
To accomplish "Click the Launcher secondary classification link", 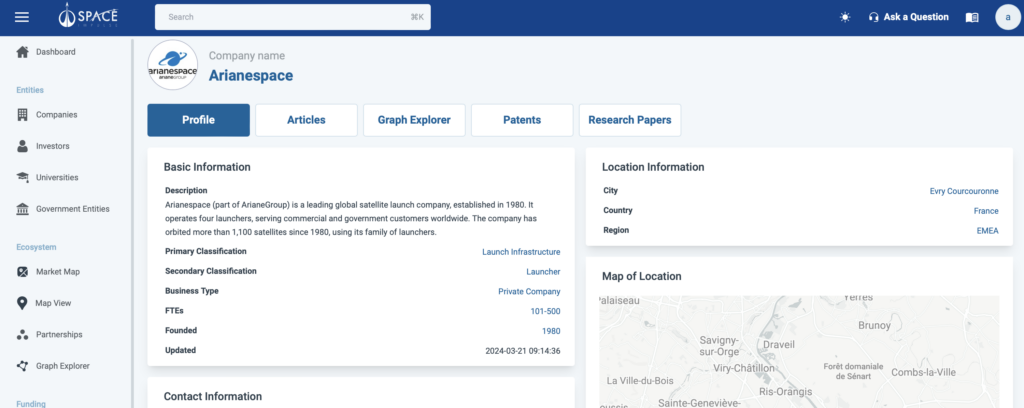I will [x=543, y=272].
